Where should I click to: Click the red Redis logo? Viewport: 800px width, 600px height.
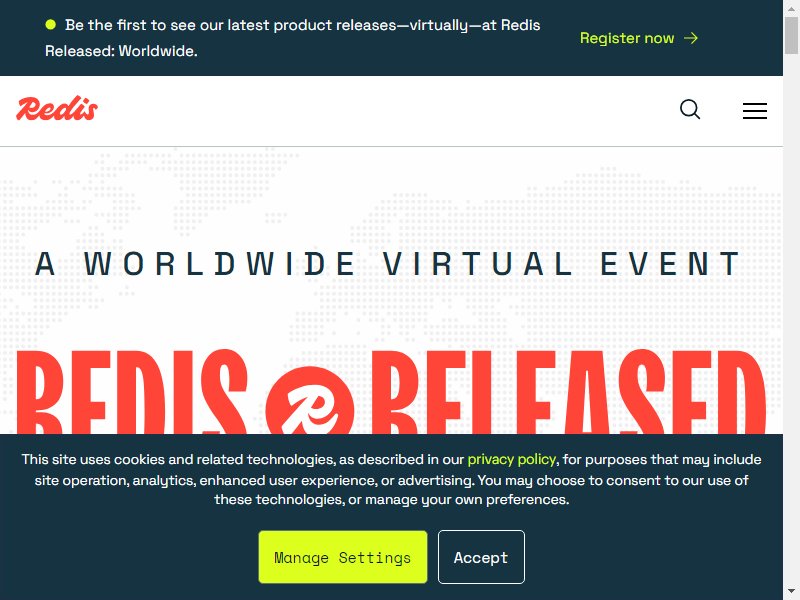point(57,109)
